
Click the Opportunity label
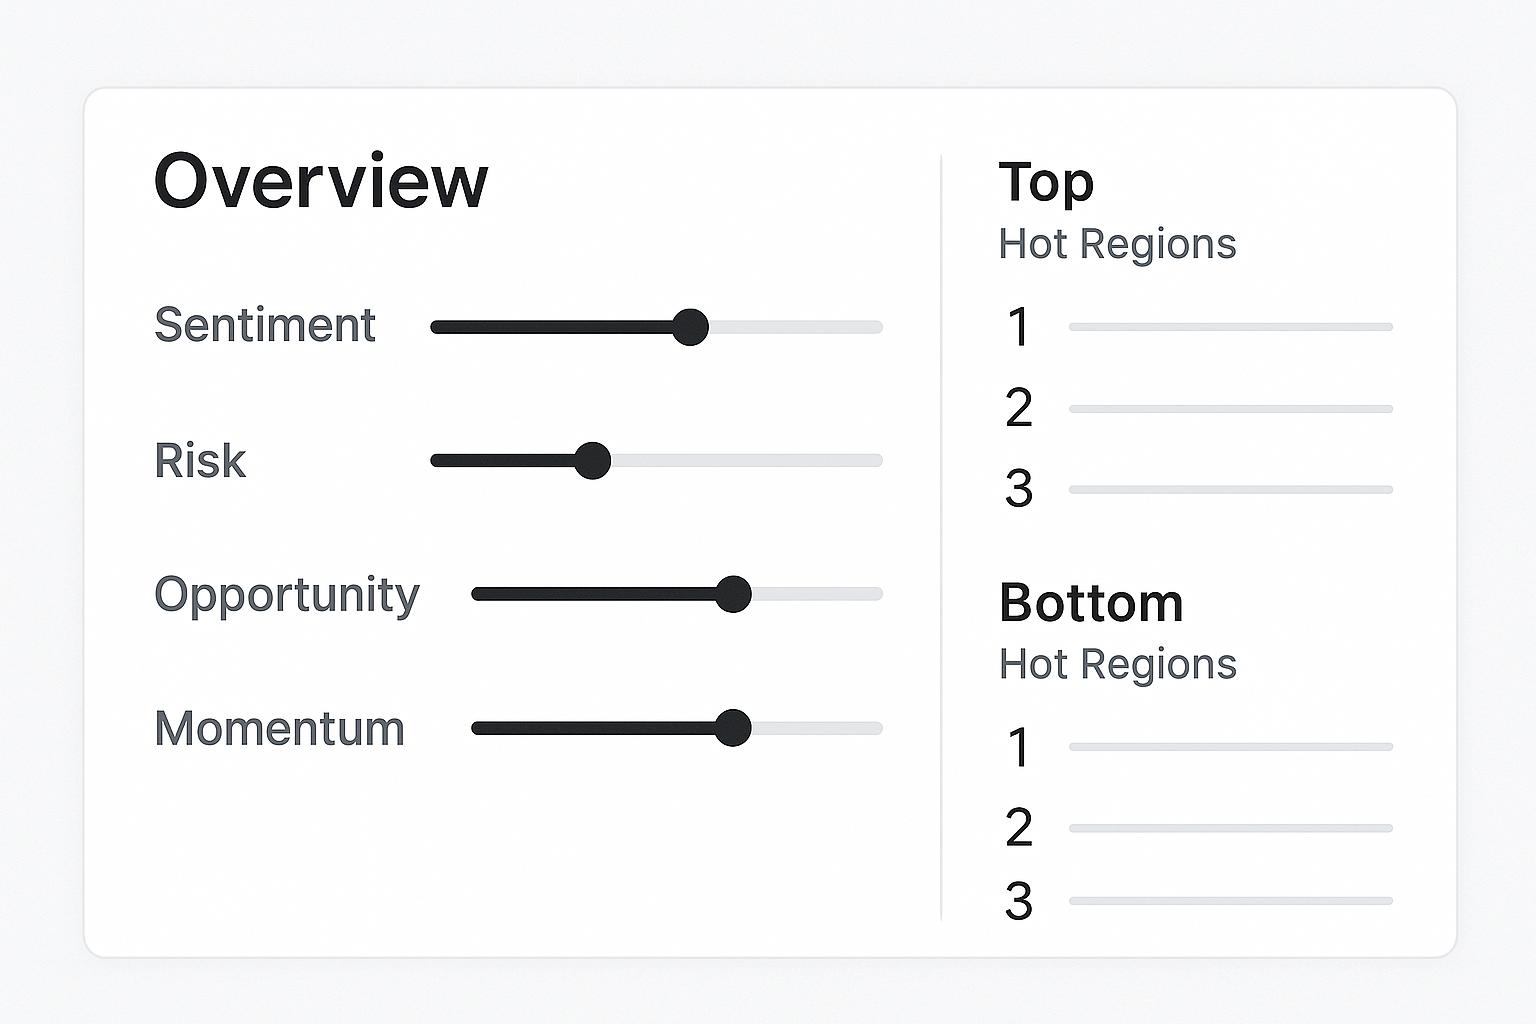tap(287, 595)
